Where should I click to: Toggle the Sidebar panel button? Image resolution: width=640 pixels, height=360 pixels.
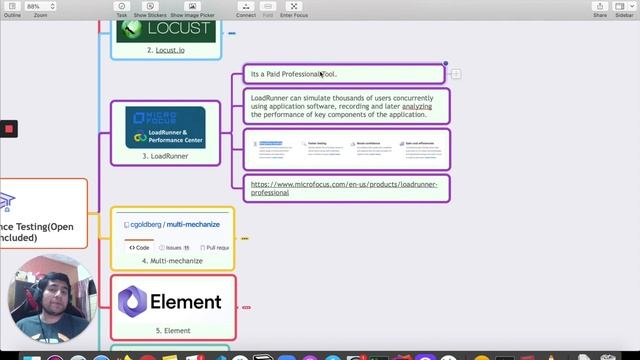click(x=620, y=6)
